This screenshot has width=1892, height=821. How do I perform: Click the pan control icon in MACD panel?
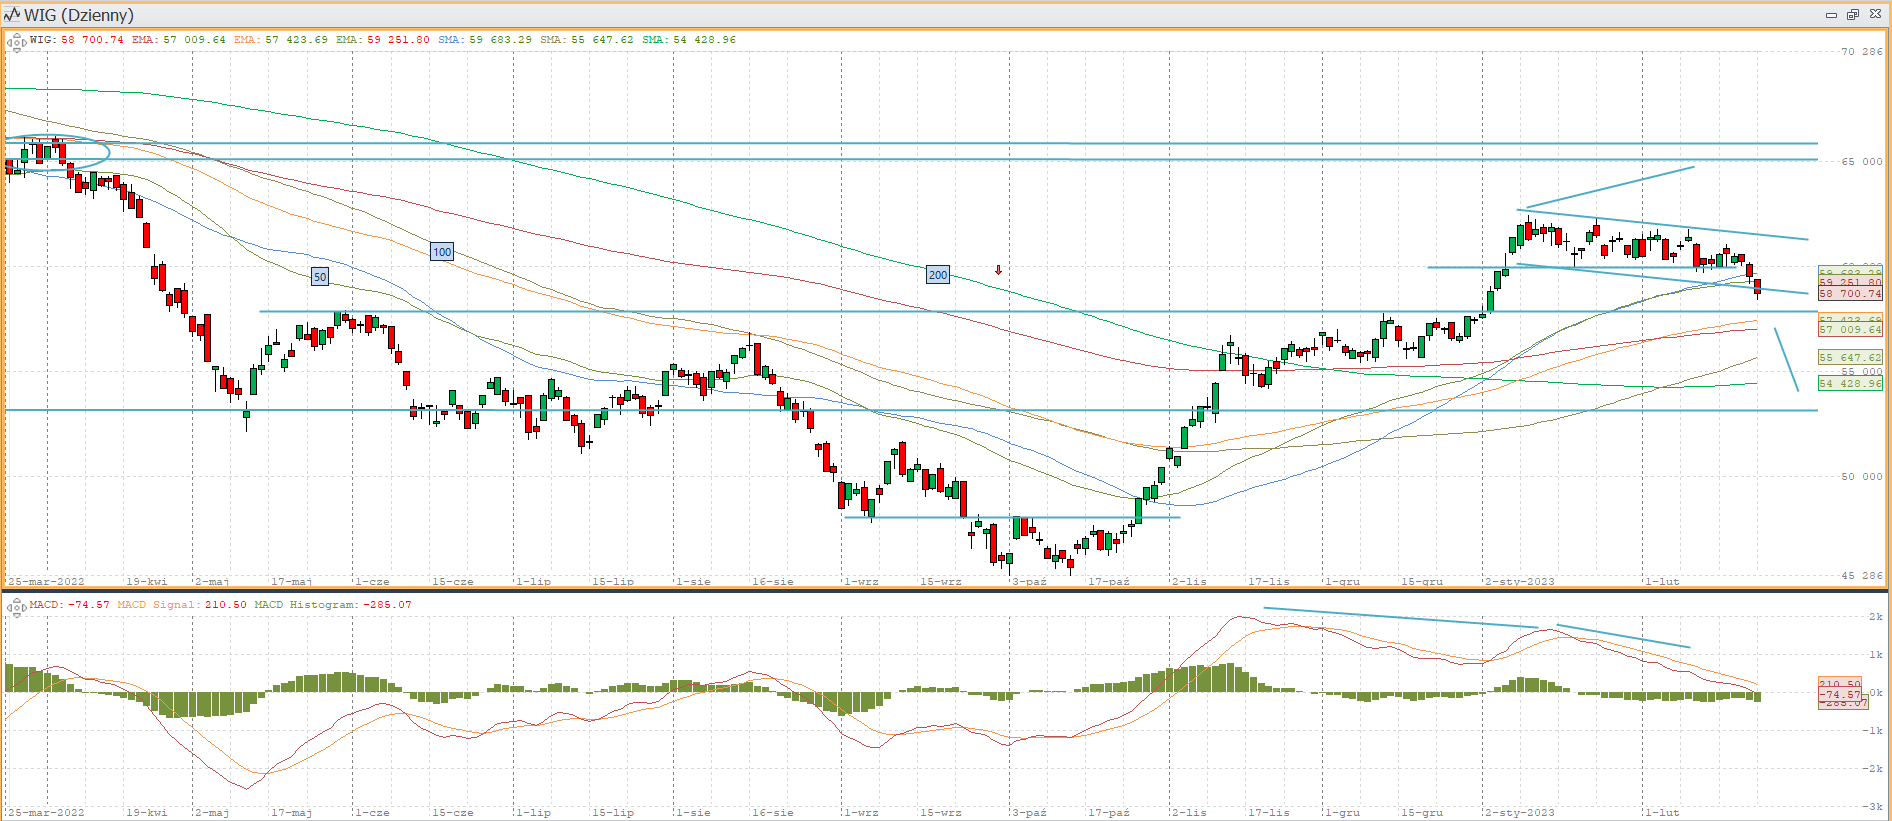click(16, 607)
